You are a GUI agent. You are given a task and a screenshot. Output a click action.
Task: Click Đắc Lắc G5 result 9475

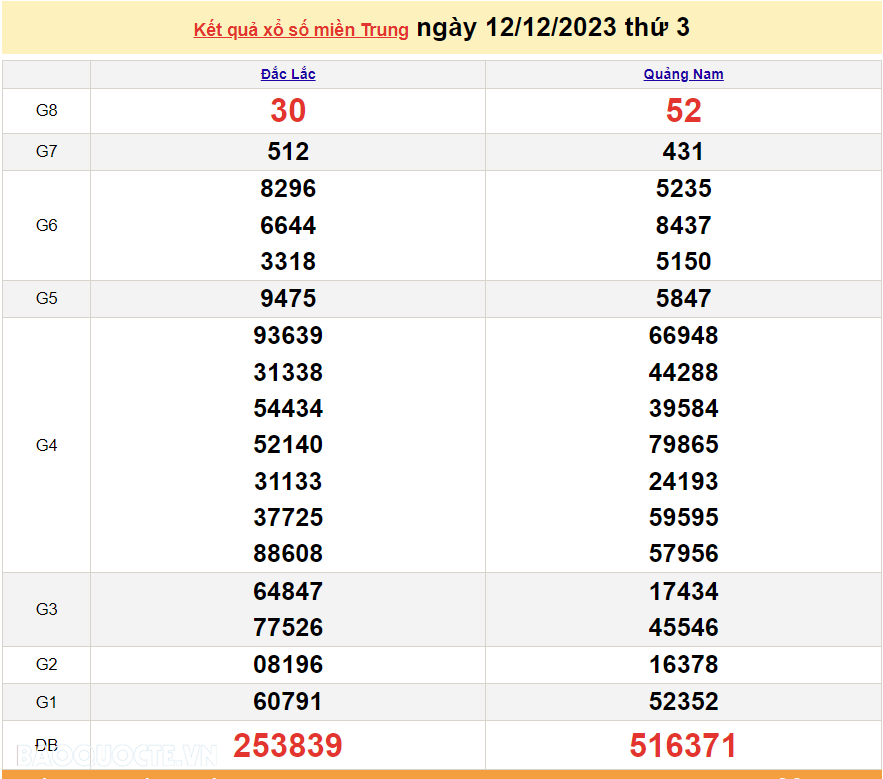[x=288, y=299]
